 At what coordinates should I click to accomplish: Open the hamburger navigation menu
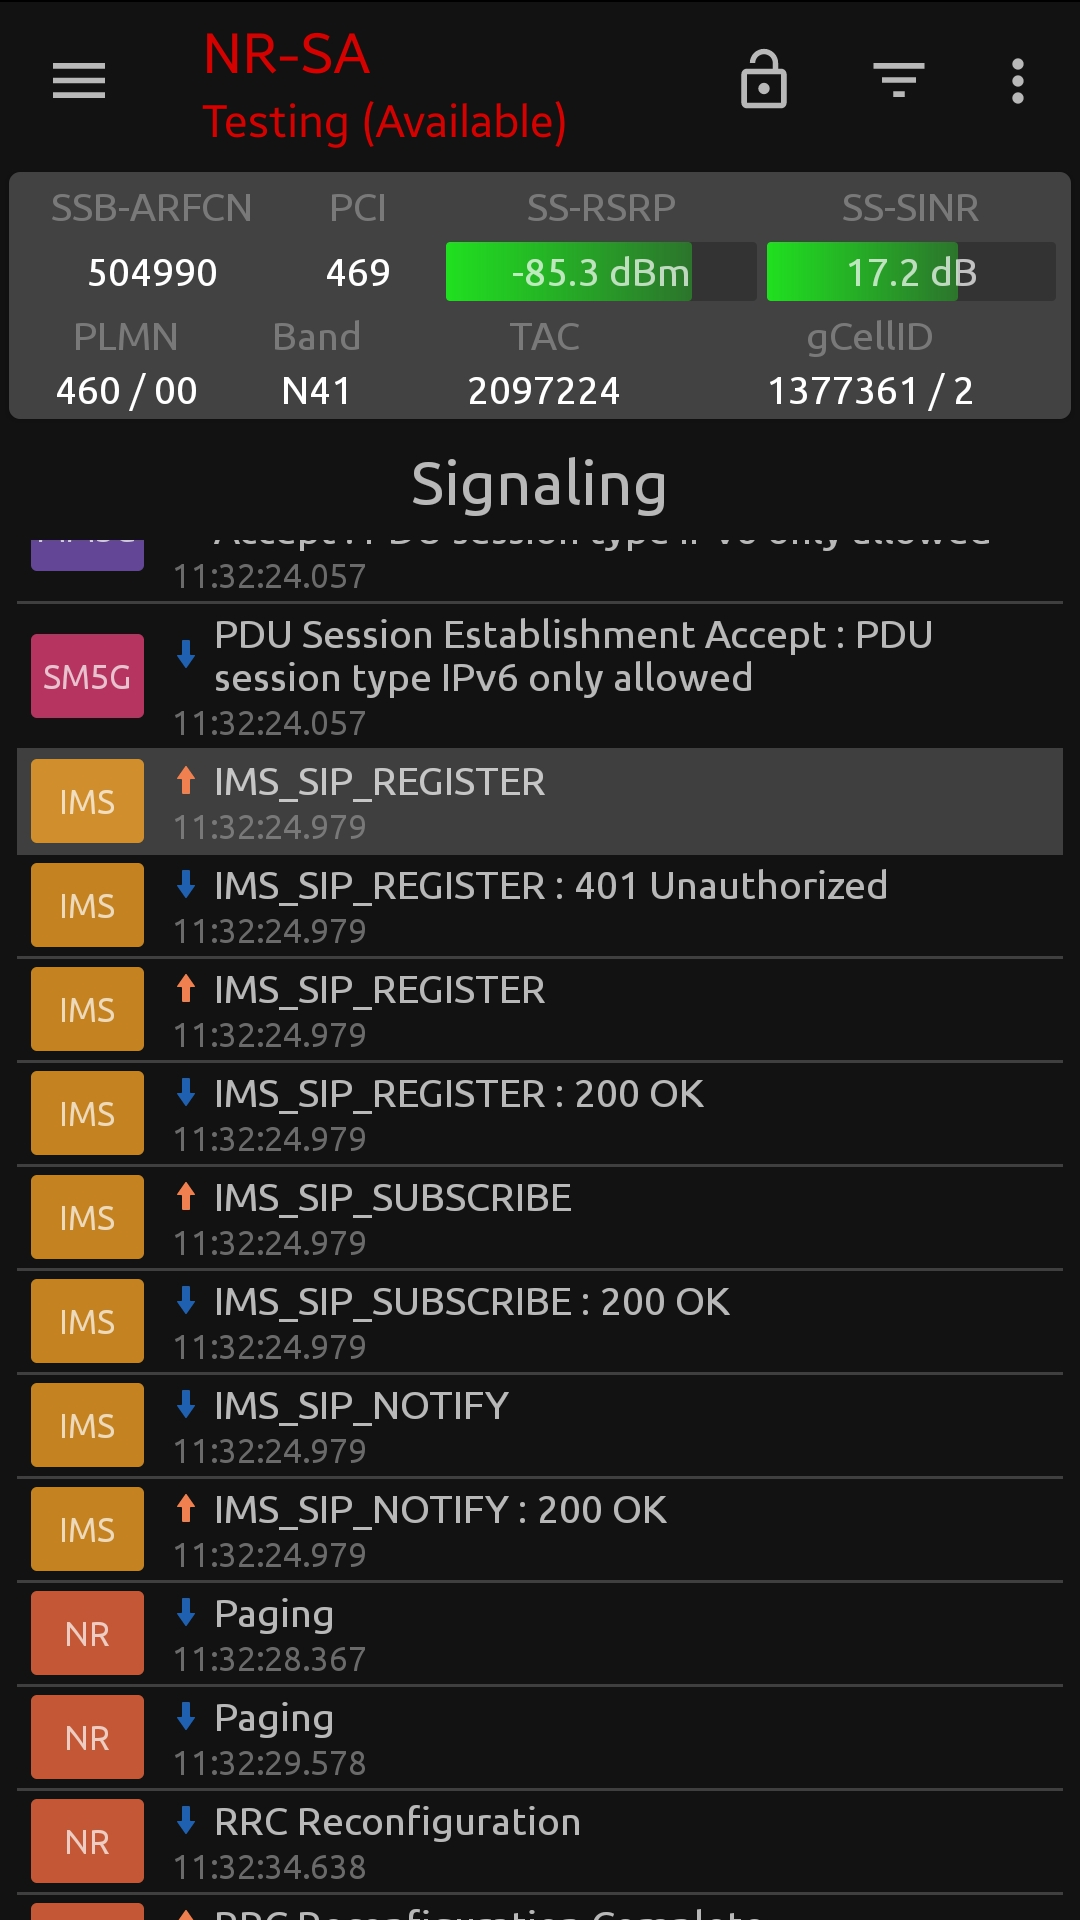[79, 81]
